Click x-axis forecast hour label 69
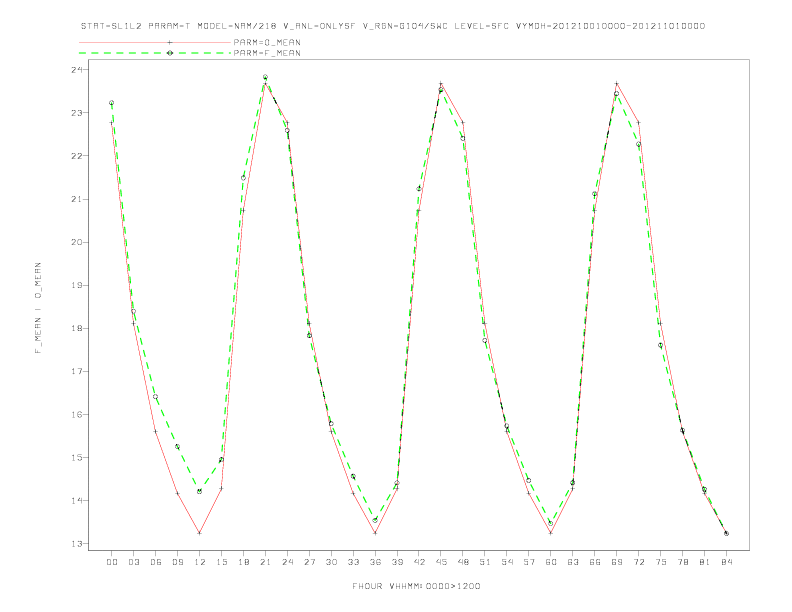Viewport: 792px width, 612px height. [x=617, y=562]
